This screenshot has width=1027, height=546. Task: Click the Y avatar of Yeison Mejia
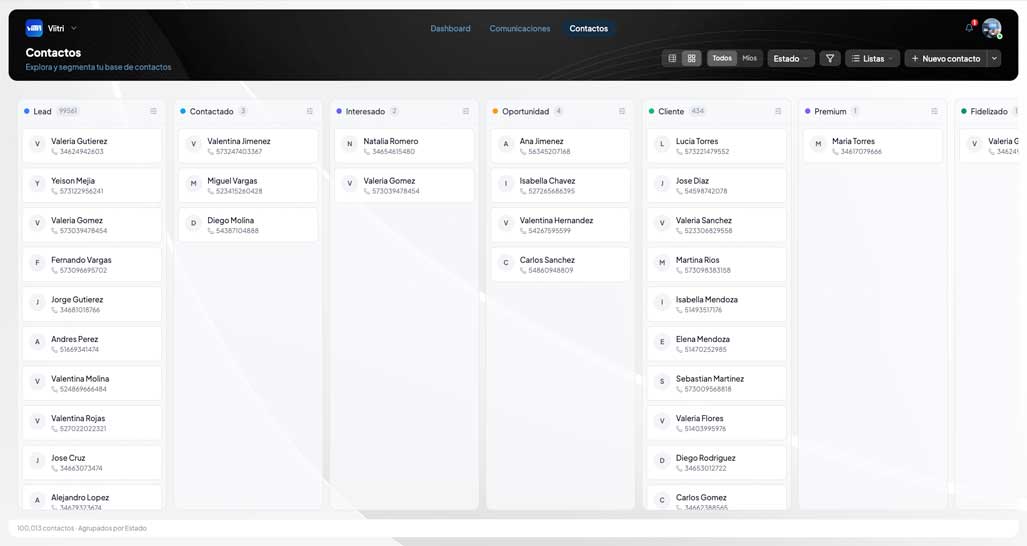37,183
